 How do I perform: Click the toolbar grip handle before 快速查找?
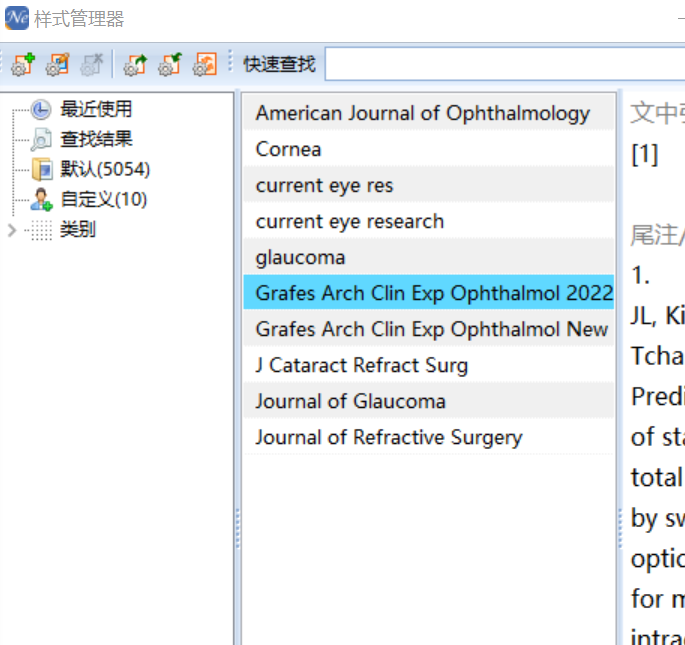coord(230,61)
